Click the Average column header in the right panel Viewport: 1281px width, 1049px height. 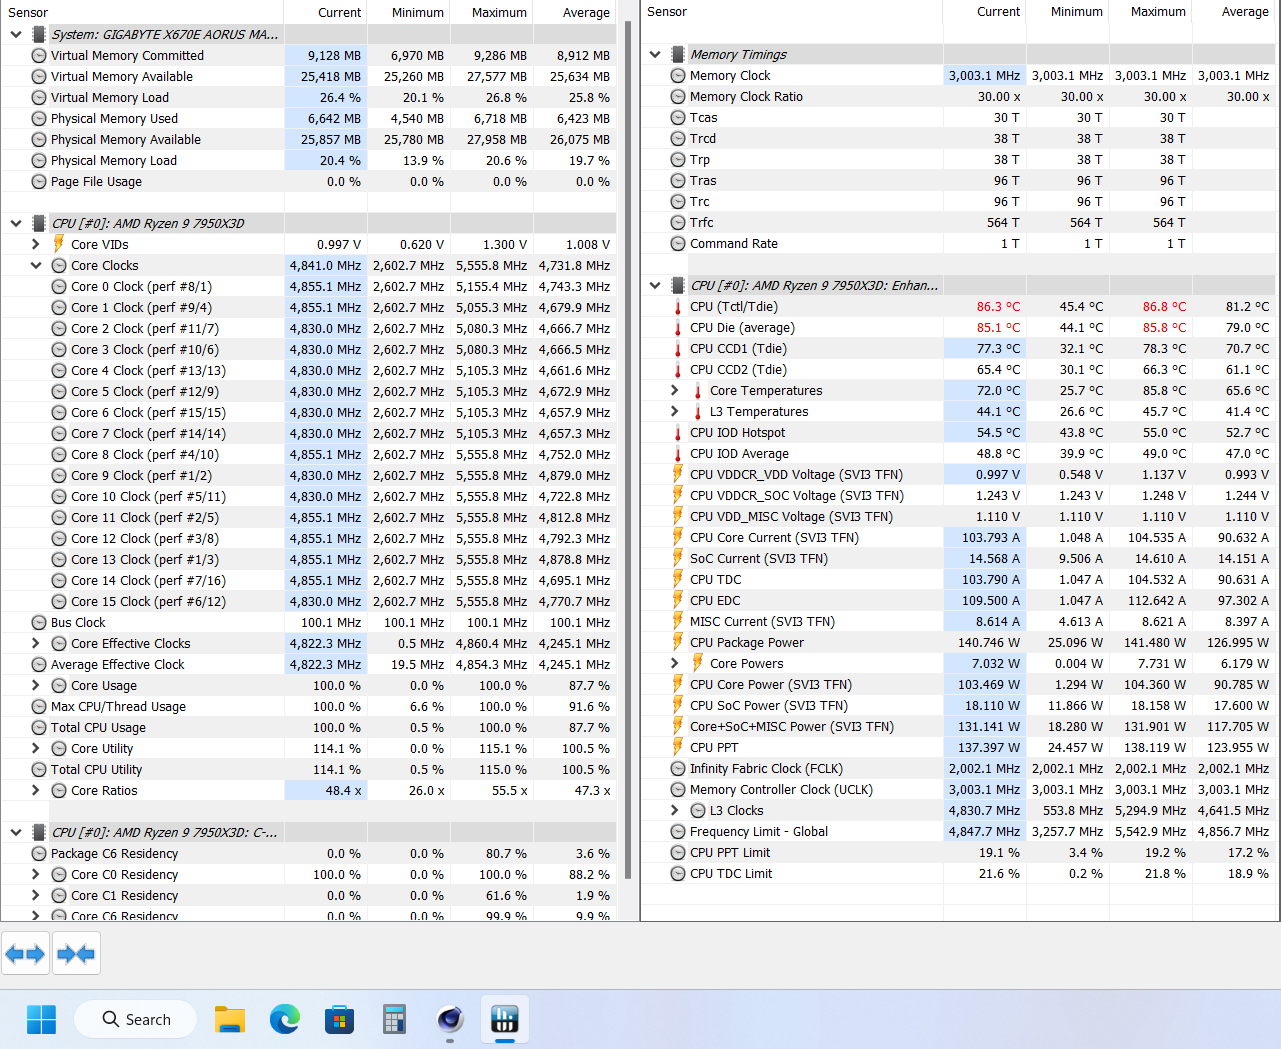(x=1233, y=12)
